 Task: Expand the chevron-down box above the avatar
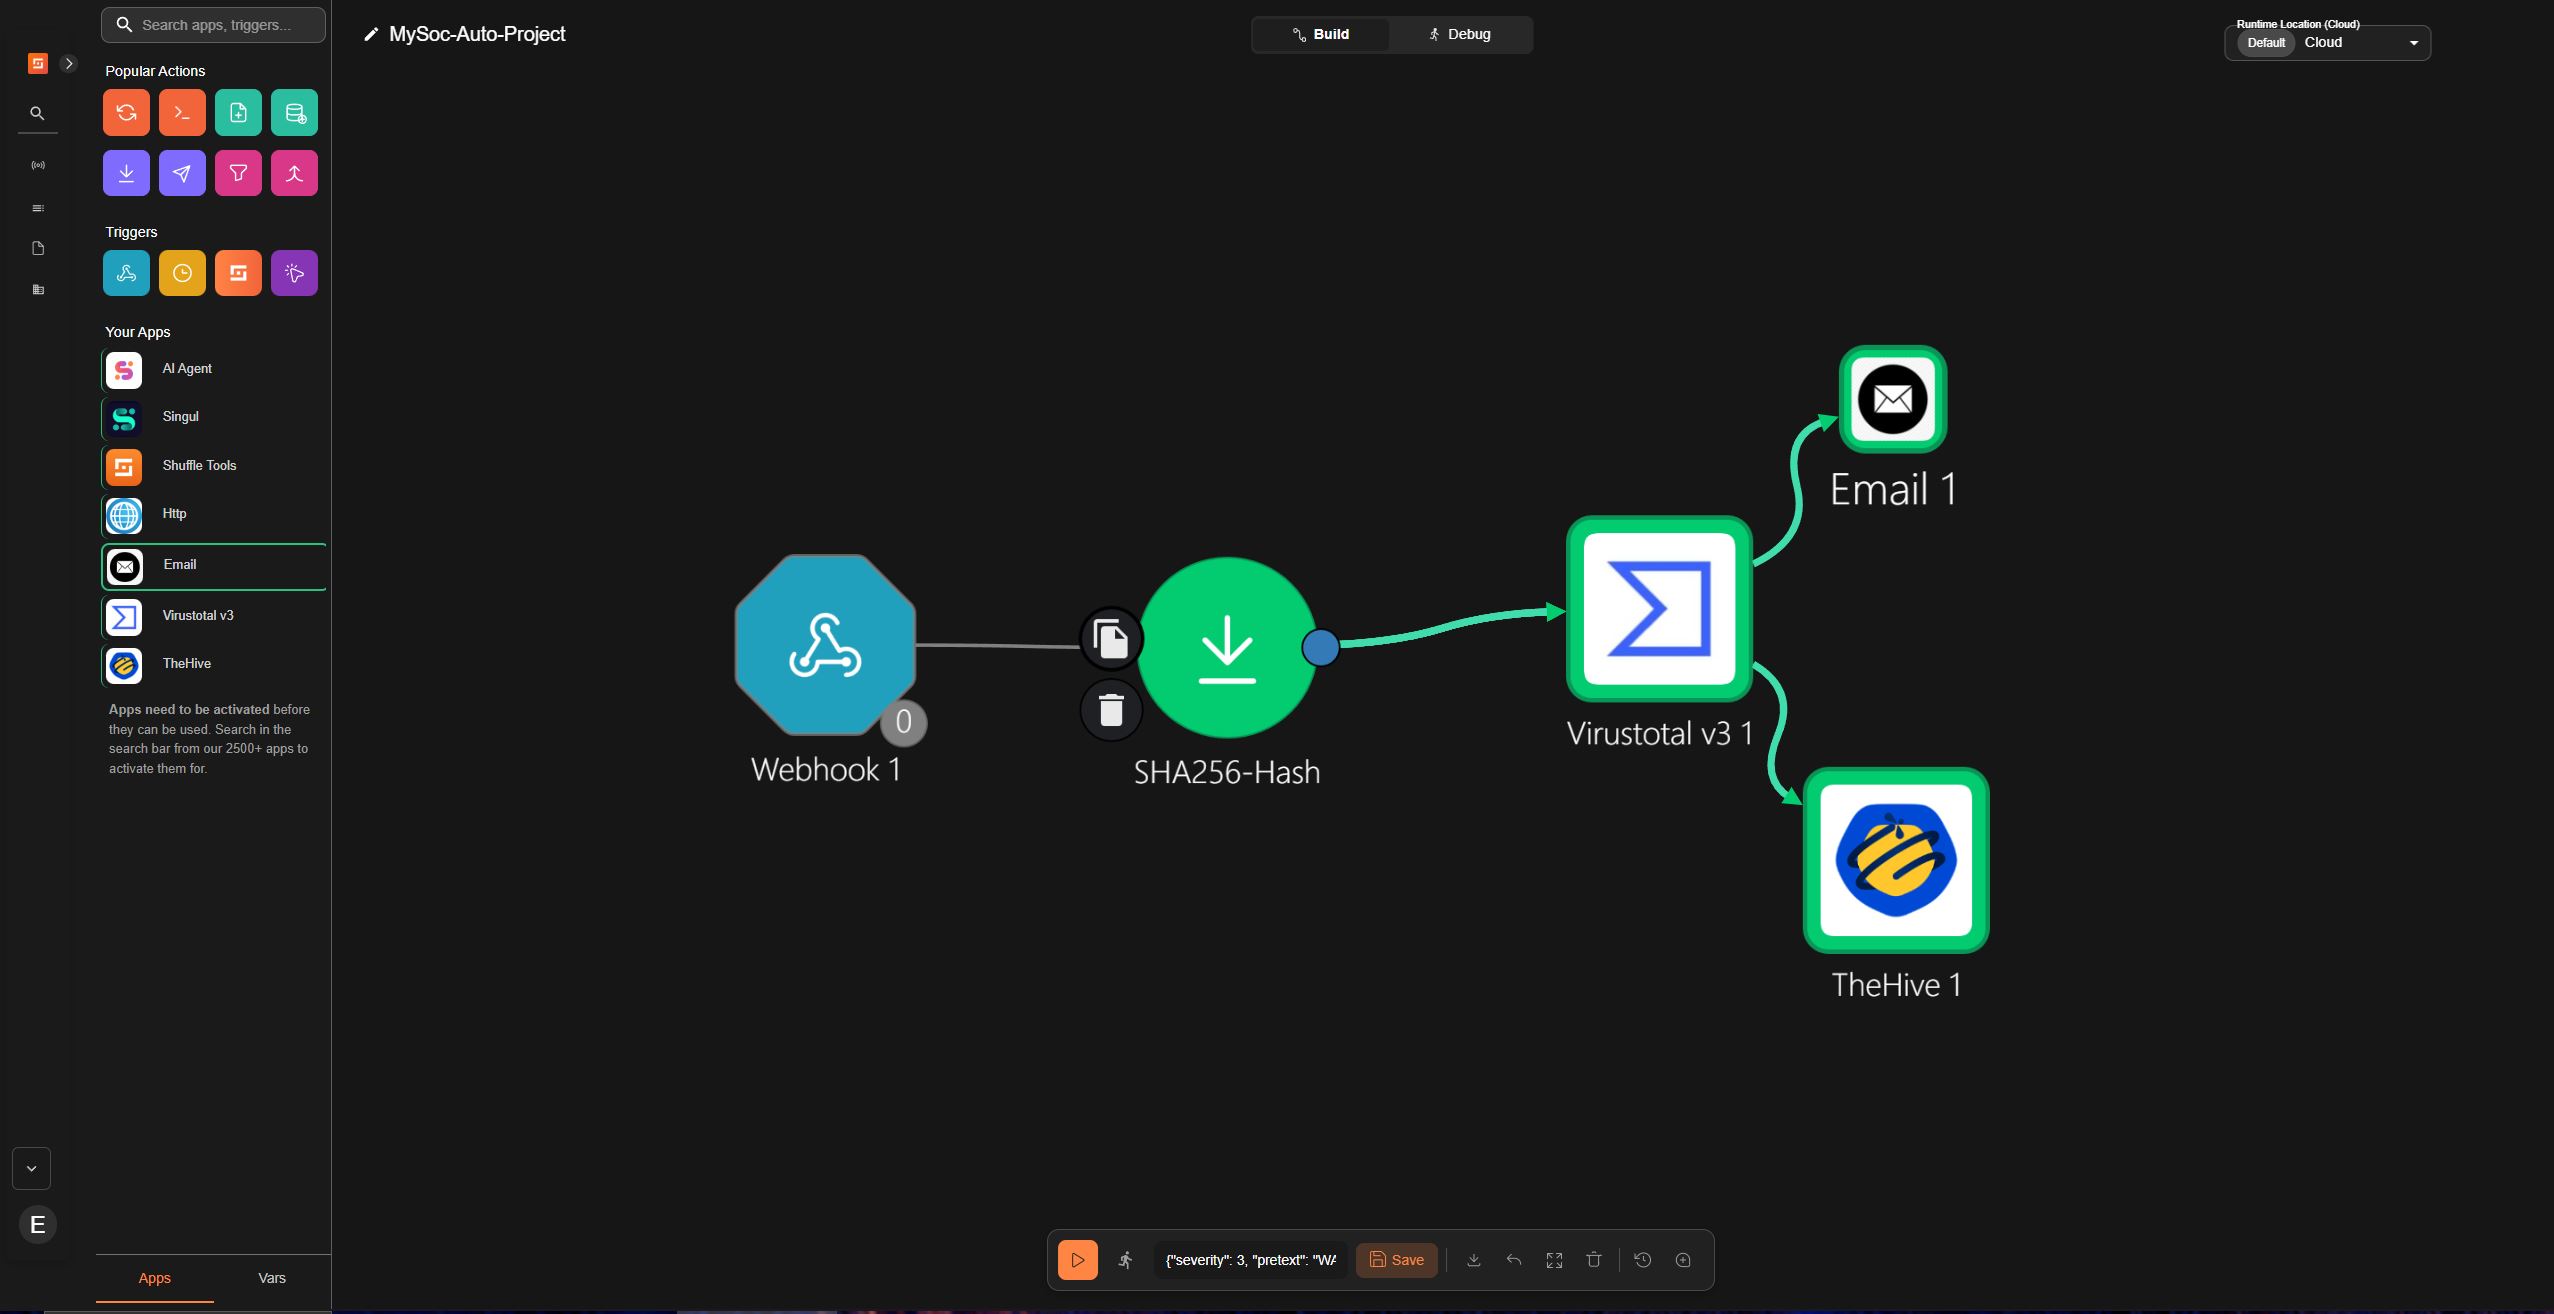(x=31, y=1168)
